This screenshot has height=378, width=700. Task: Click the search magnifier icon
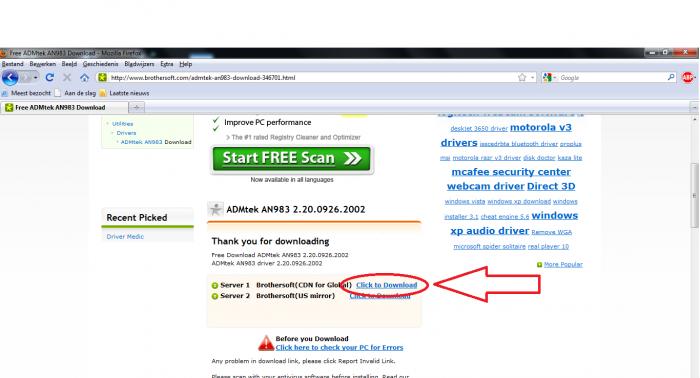(671, 77)
